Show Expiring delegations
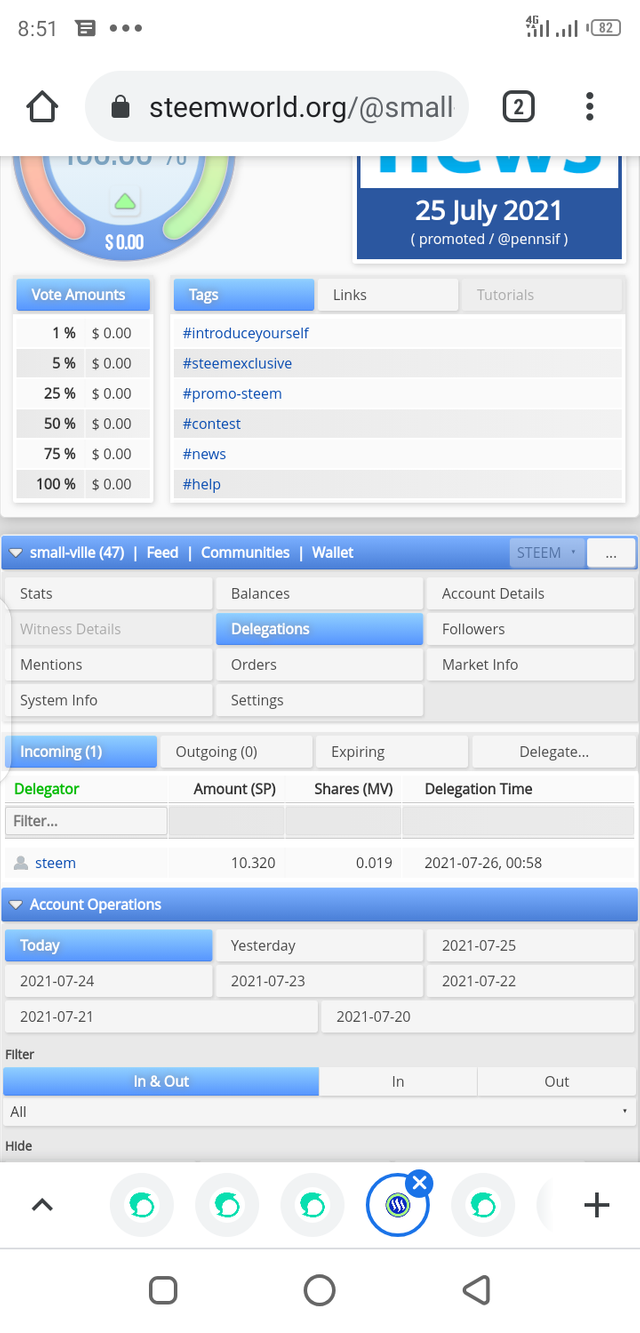 click(392, 752)
